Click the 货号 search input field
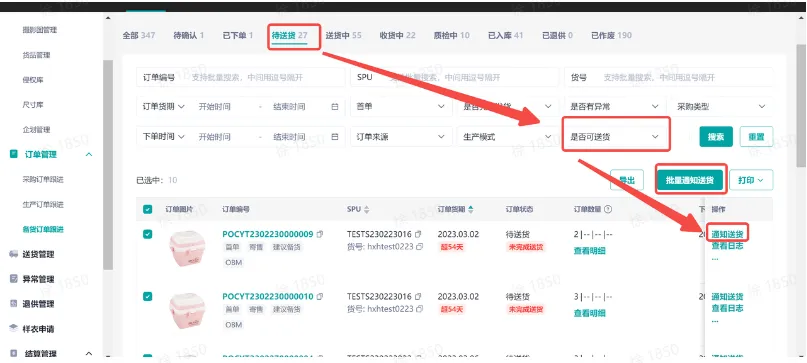This screenshot has height=363, width=807. coord(669,77)
